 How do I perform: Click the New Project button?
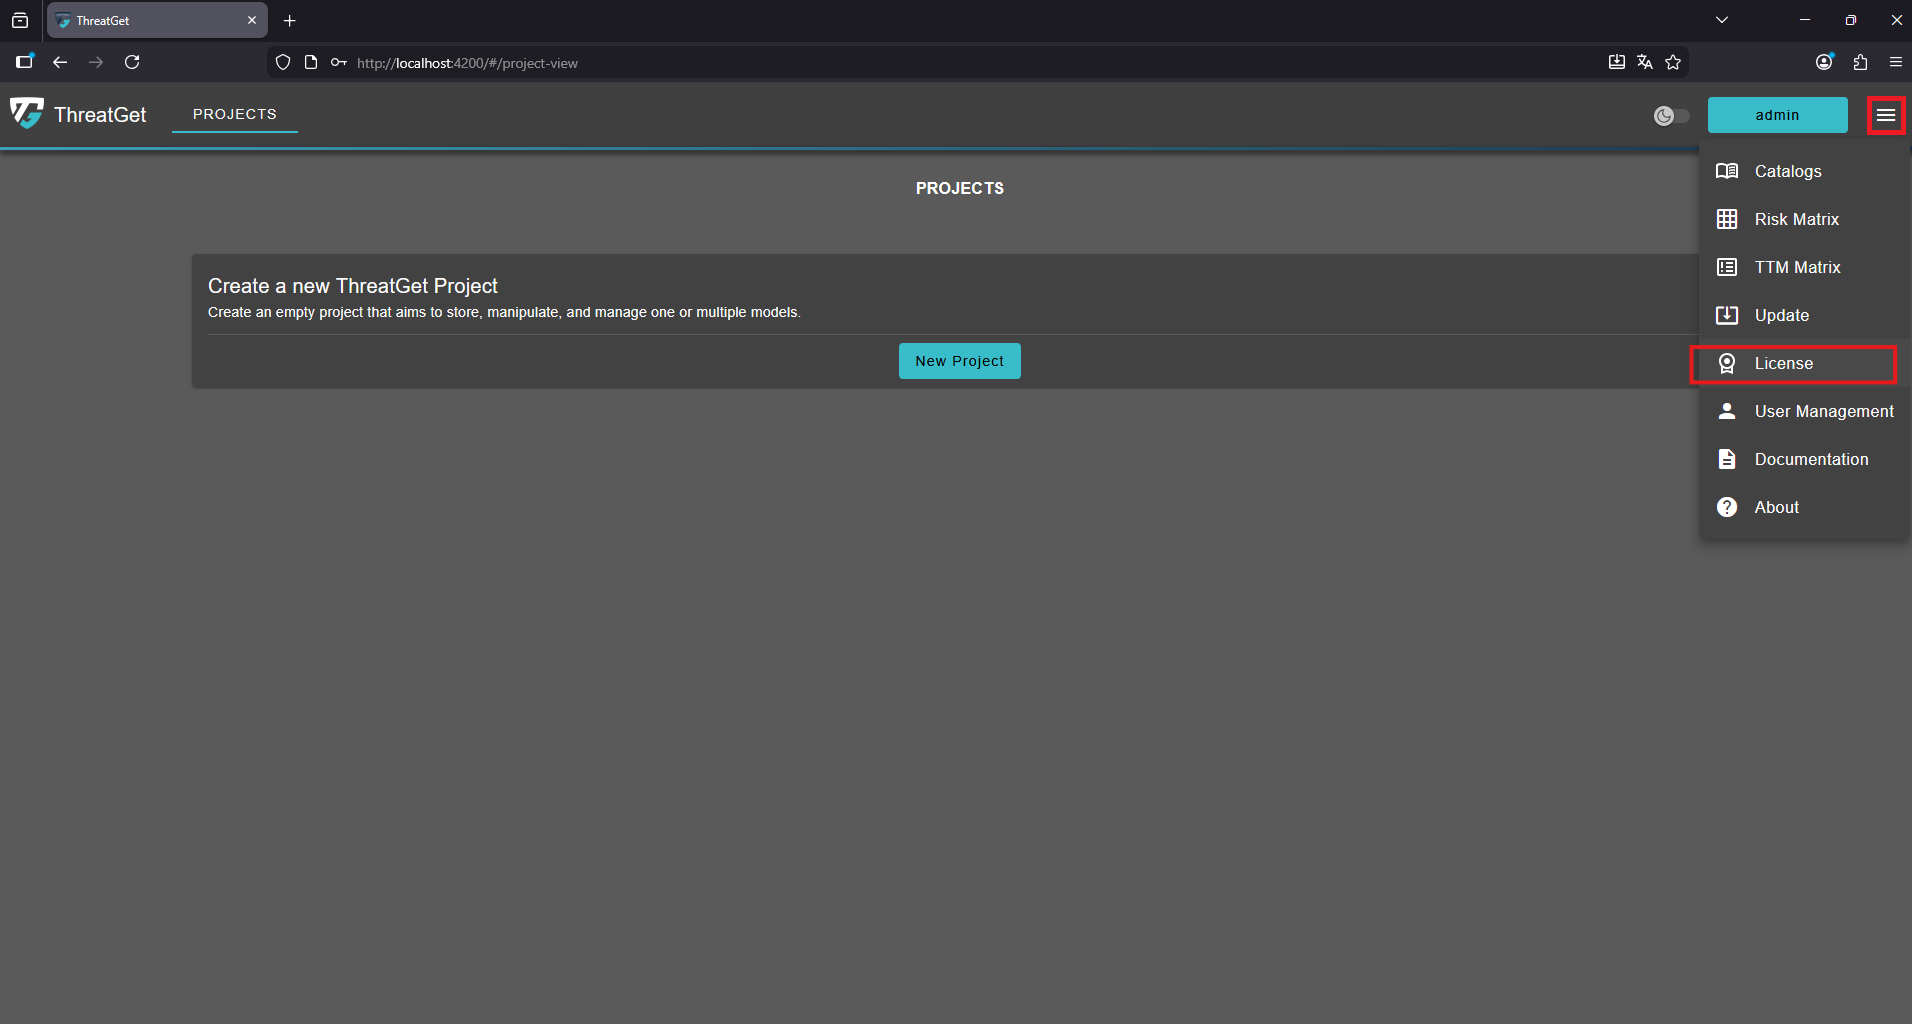point(959,361)
